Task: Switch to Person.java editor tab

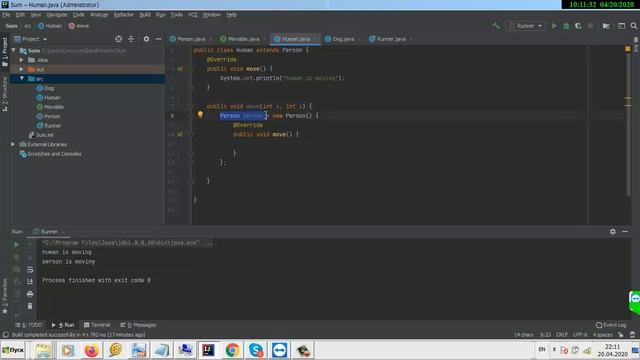Action: click(191, 39)
